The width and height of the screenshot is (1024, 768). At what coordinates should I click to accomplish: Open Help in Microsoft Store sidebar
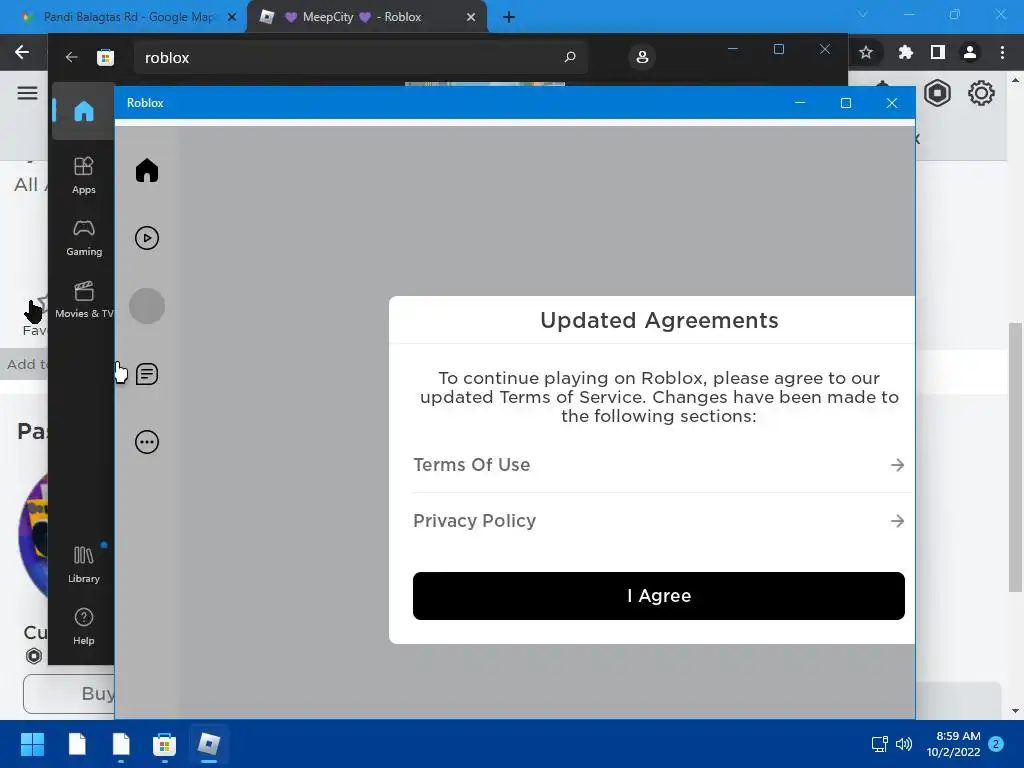tap(84, 627)
